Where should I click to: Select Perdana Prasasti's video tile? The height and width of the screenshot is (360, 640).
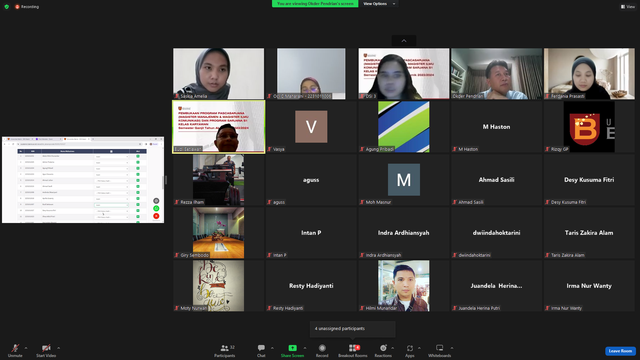point(589,73)
